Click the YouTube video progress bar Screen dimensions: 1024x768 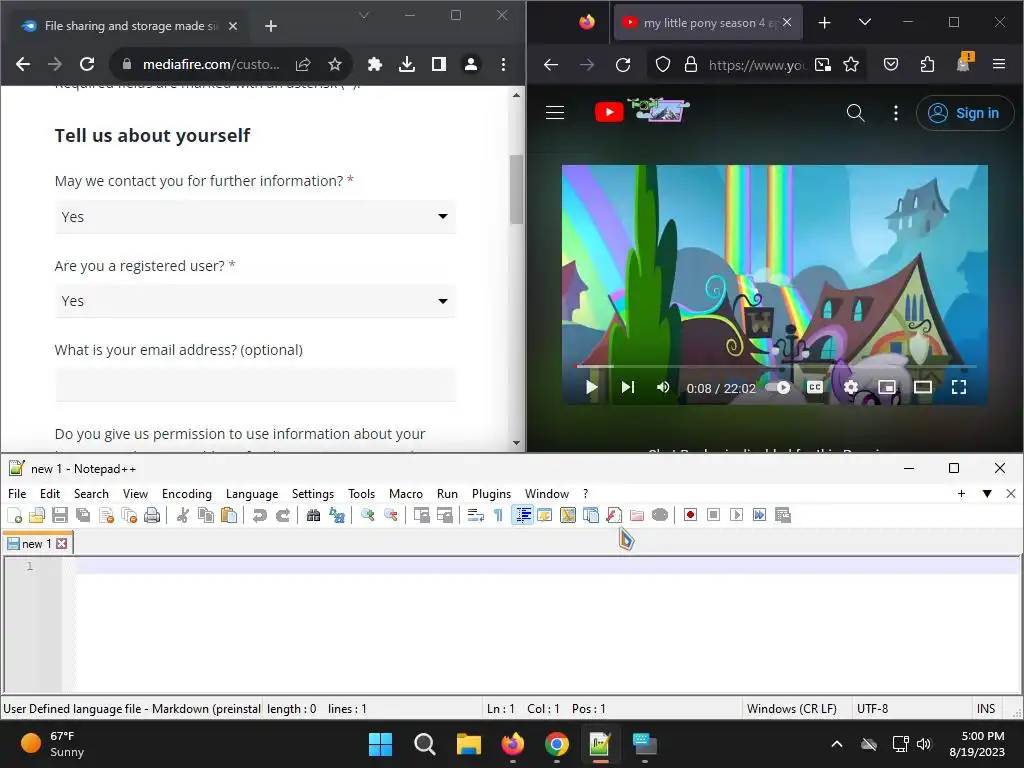[x=776, y=366]
